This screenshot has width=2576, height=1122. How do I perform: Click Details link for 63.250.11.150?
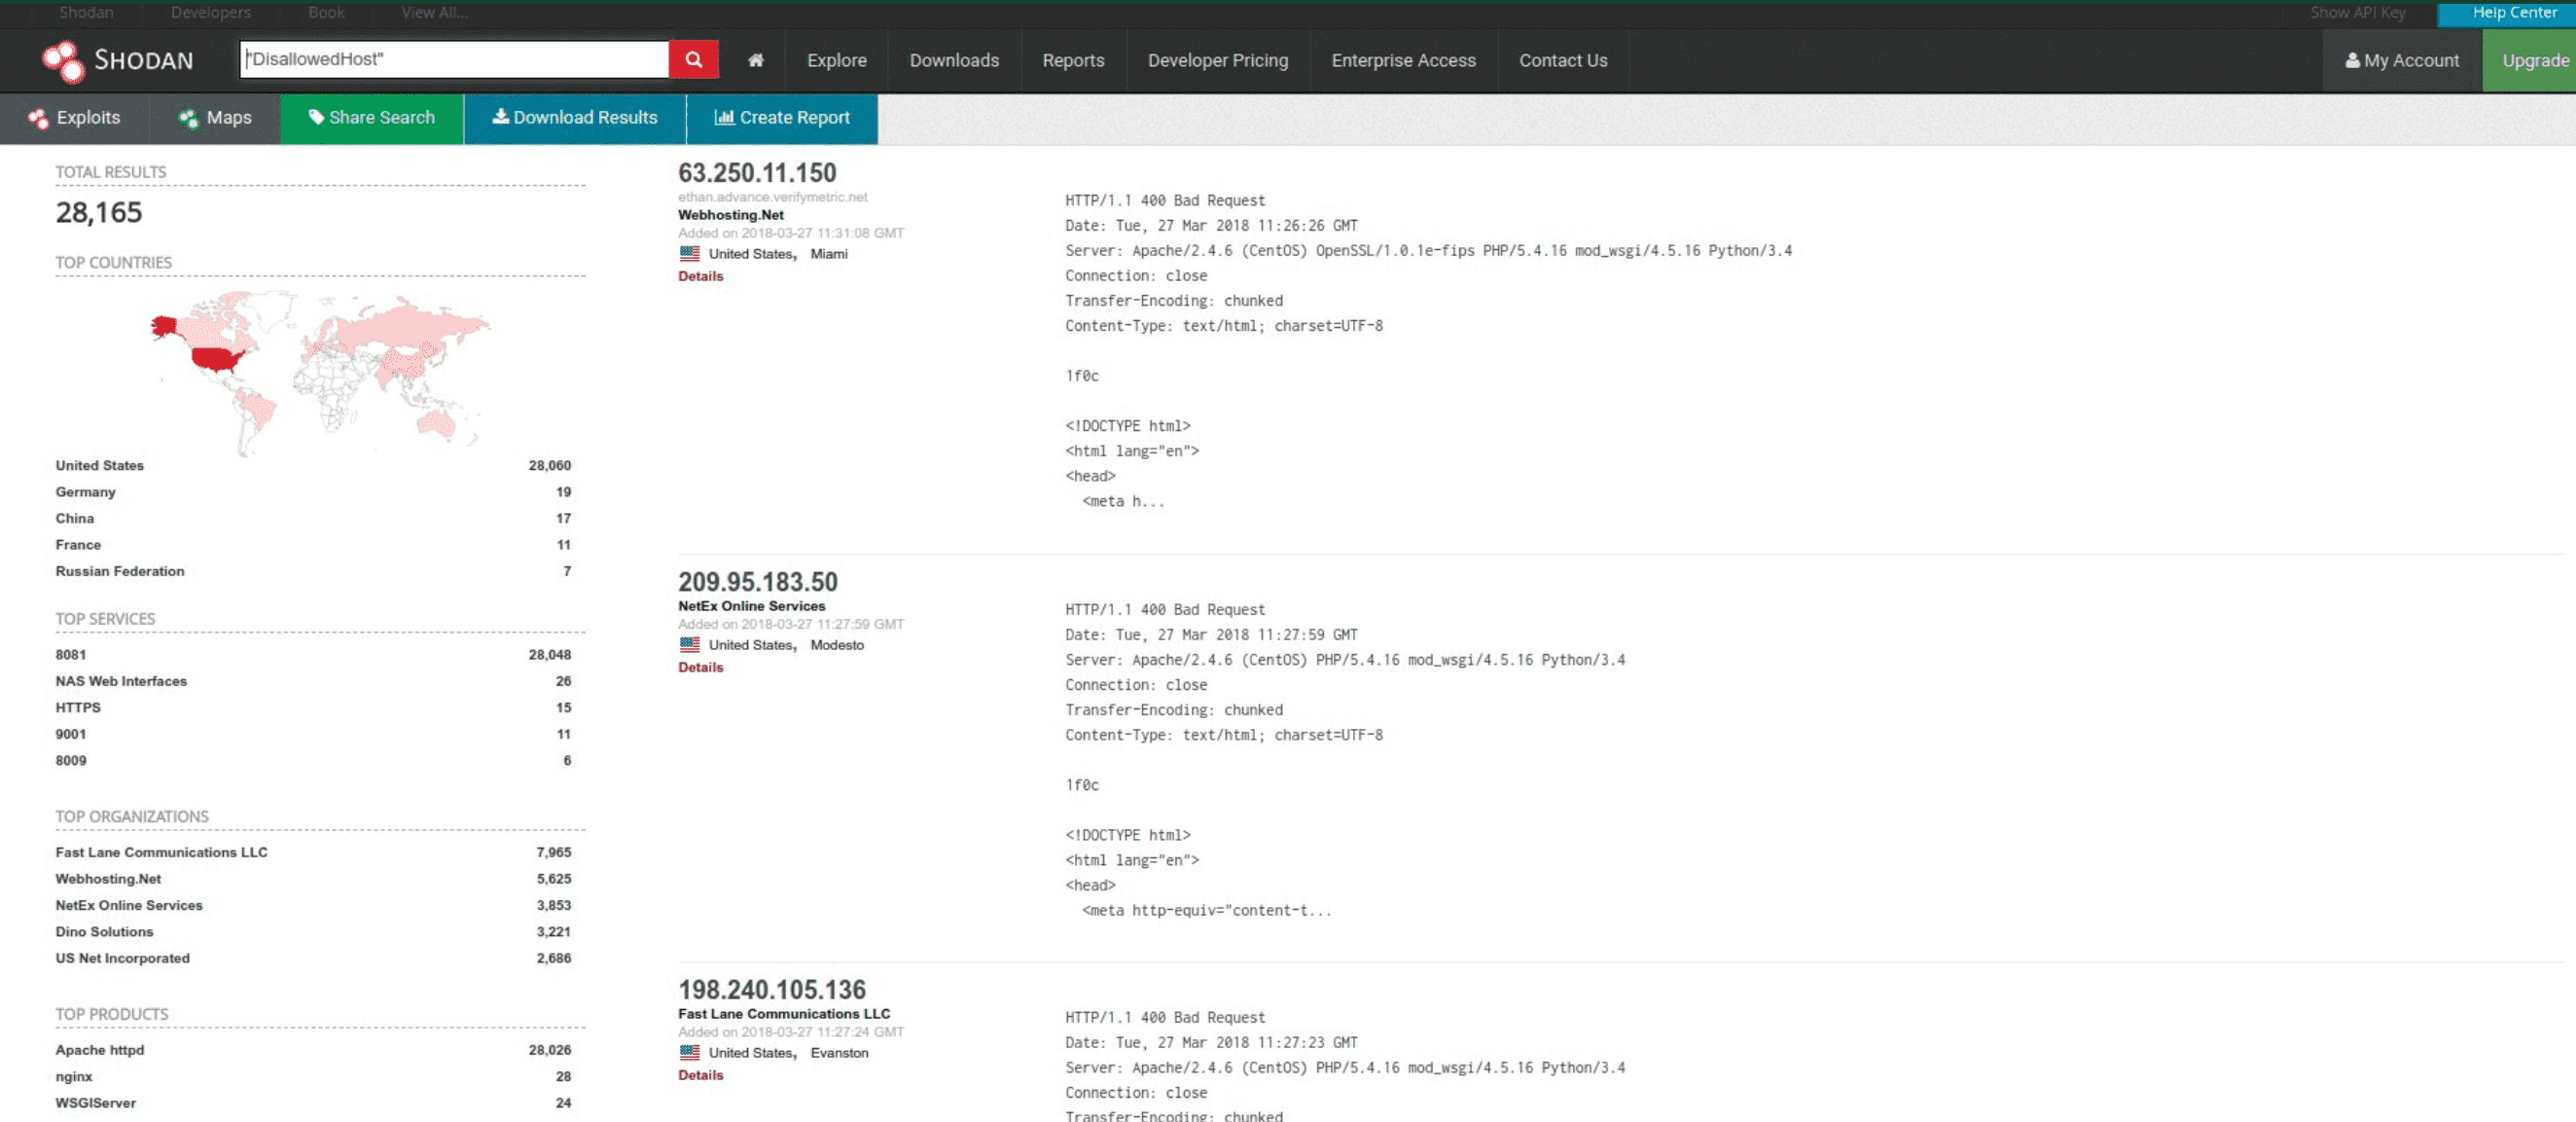click(699, 274)
